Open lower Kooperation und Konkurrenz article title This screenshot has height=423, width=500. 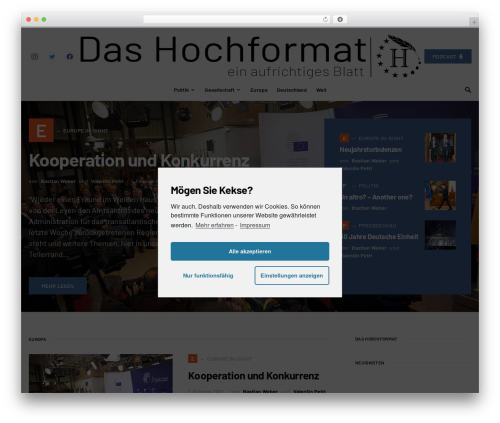[253, 376]
